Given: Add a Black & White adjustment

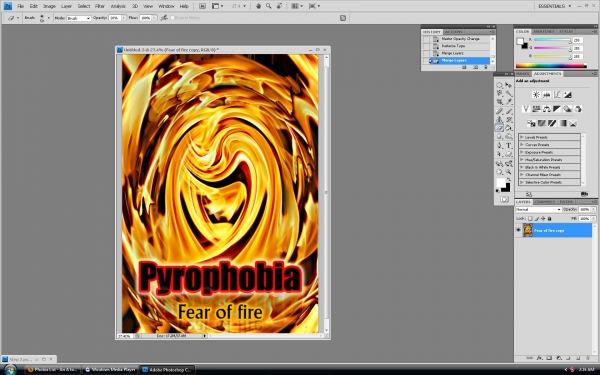Looking at the screenshot, I should 557,109.
